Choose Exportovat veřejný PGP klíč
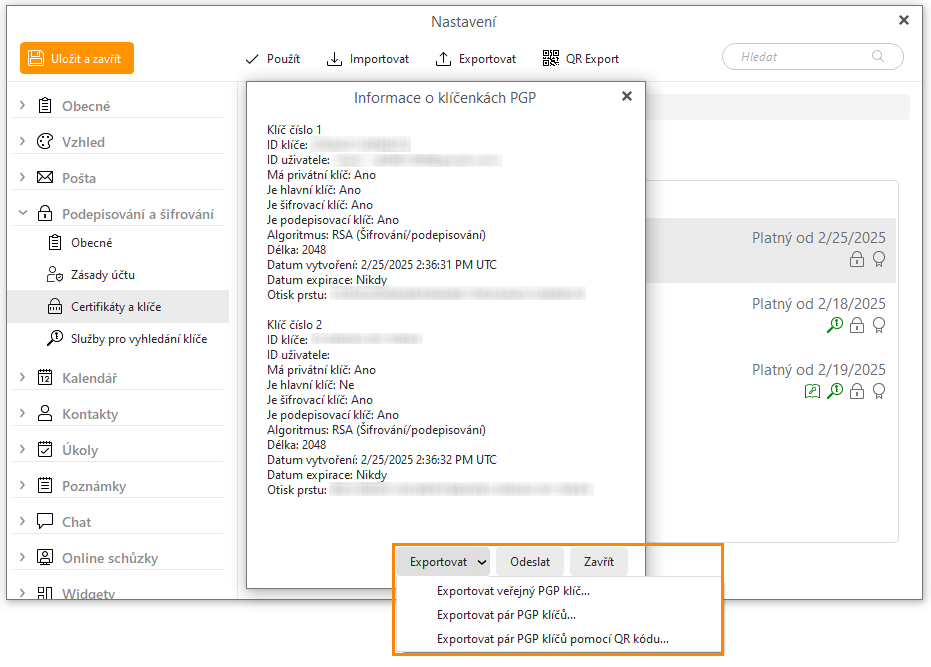 pos(513,590)
